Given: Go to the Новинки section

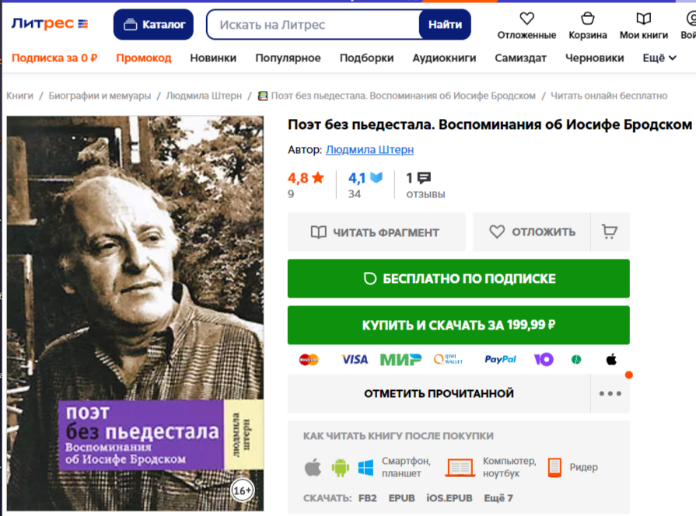Looking at the screenshot, I should tap(213, 58).
